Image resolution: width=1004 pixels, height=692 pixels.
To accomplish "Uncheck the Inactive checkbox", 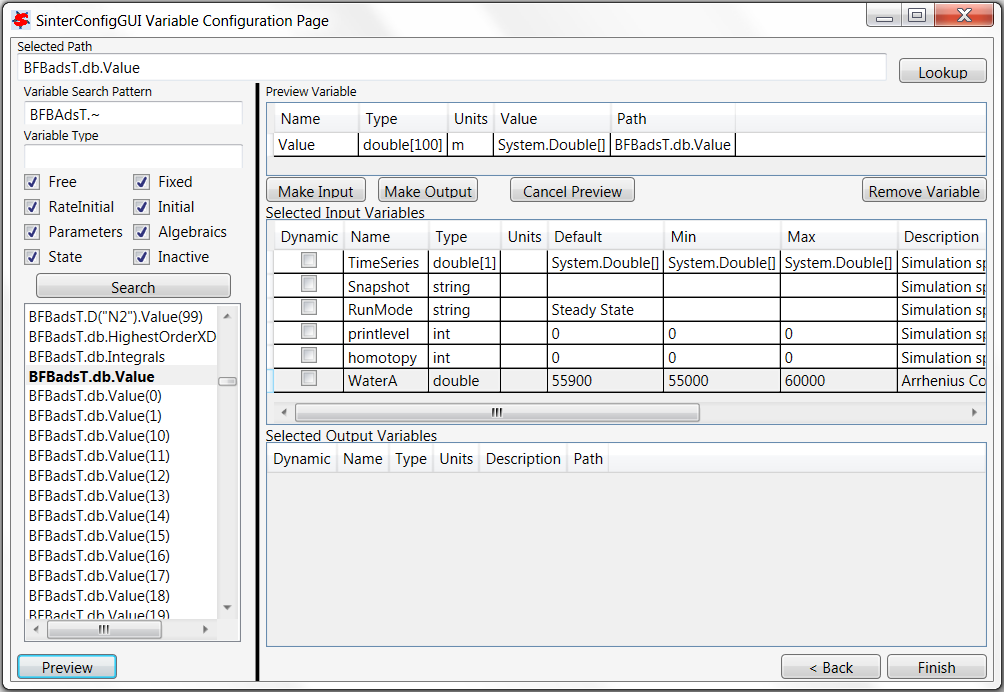I will click(141, 256).
